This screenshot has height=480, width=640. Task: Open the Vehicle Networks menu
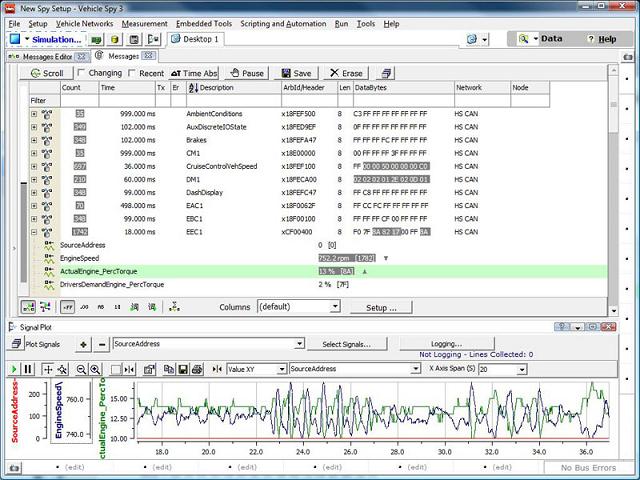click(x=84, y=23)
